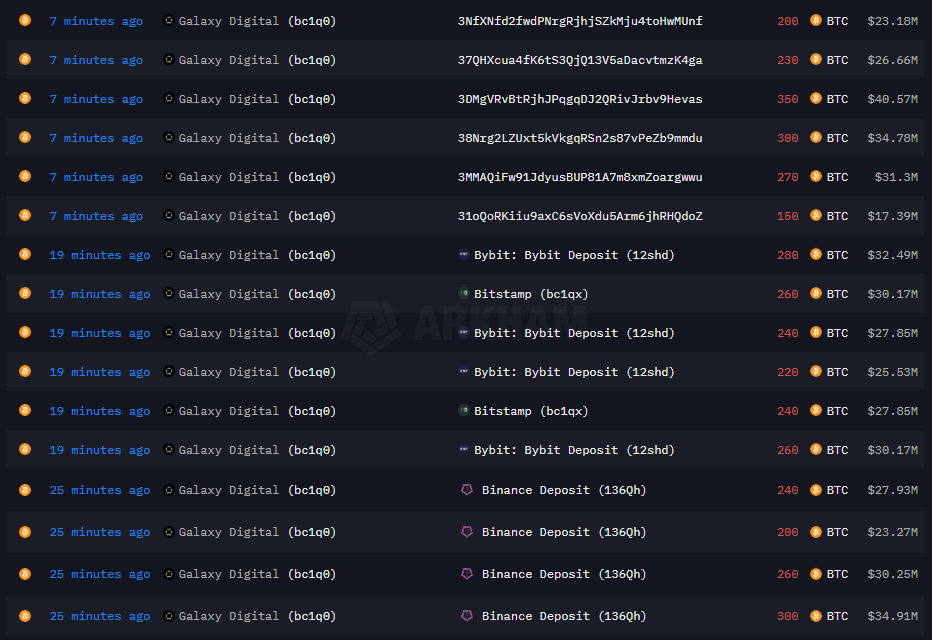The width and height of the screenshot is (932, 640).
Task: Select the $27.93M value
Action: coord(892,490)
